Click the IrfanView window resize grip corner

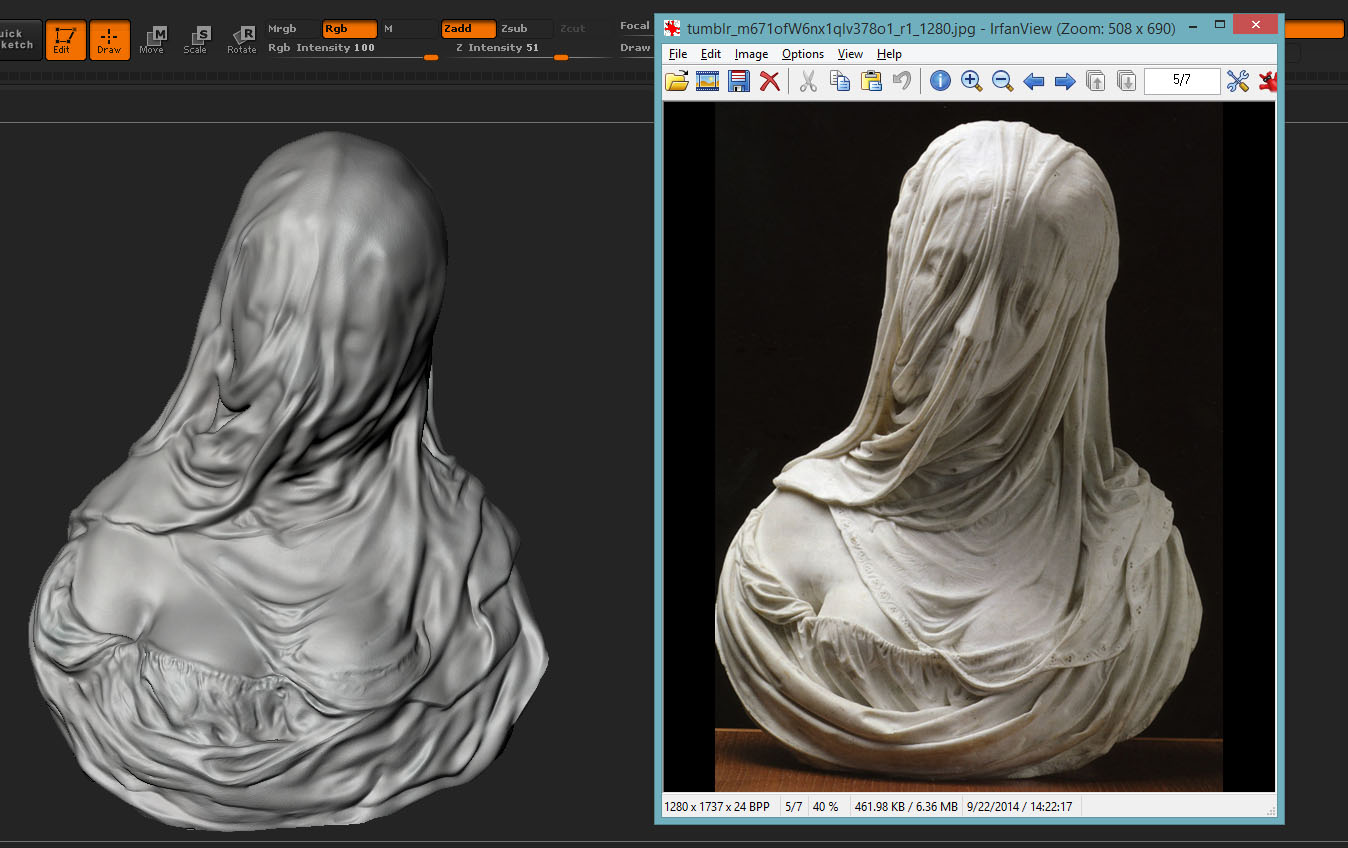1271,810
